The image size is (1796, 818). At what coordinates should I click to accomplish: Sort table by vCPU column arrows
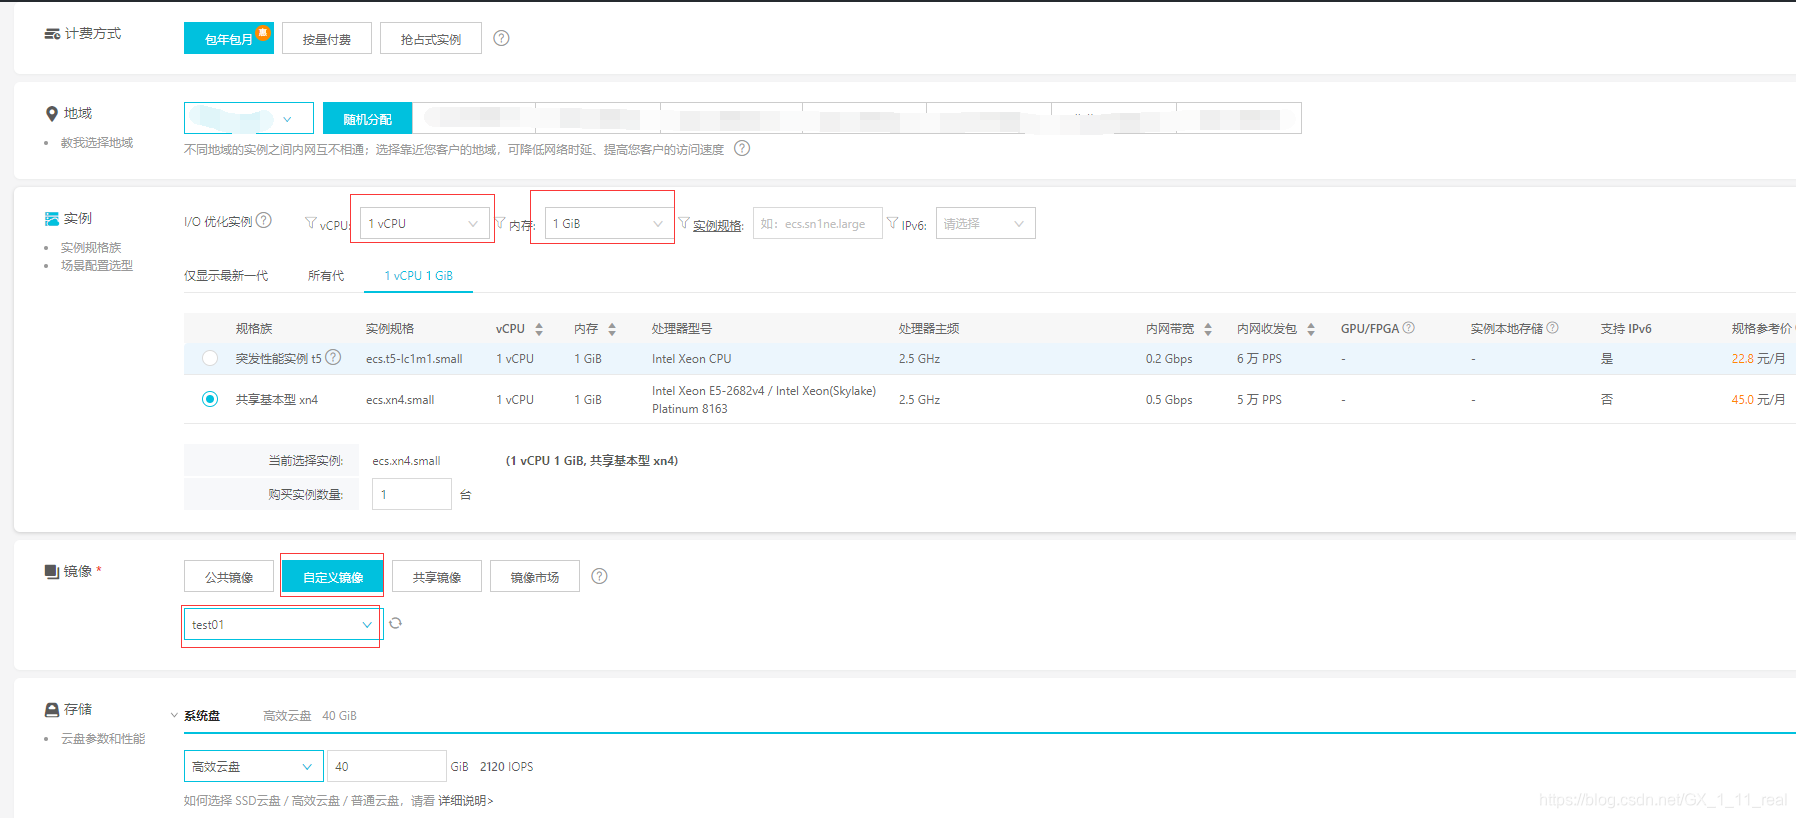tap(539, 329)
